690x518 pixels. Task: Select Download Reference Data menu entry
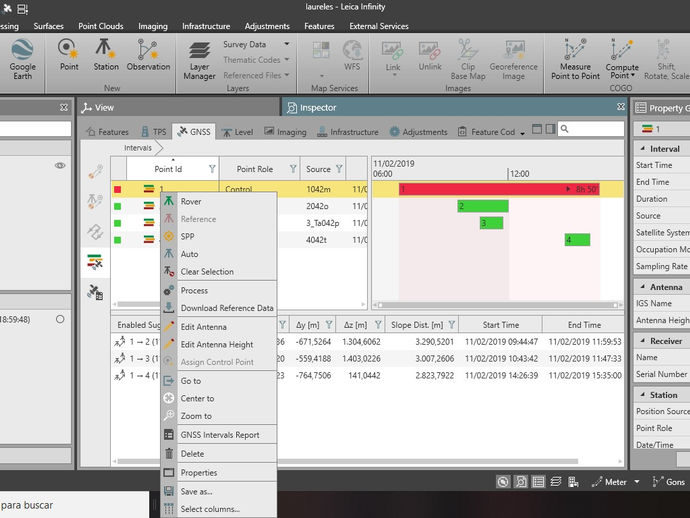(219, 308)
